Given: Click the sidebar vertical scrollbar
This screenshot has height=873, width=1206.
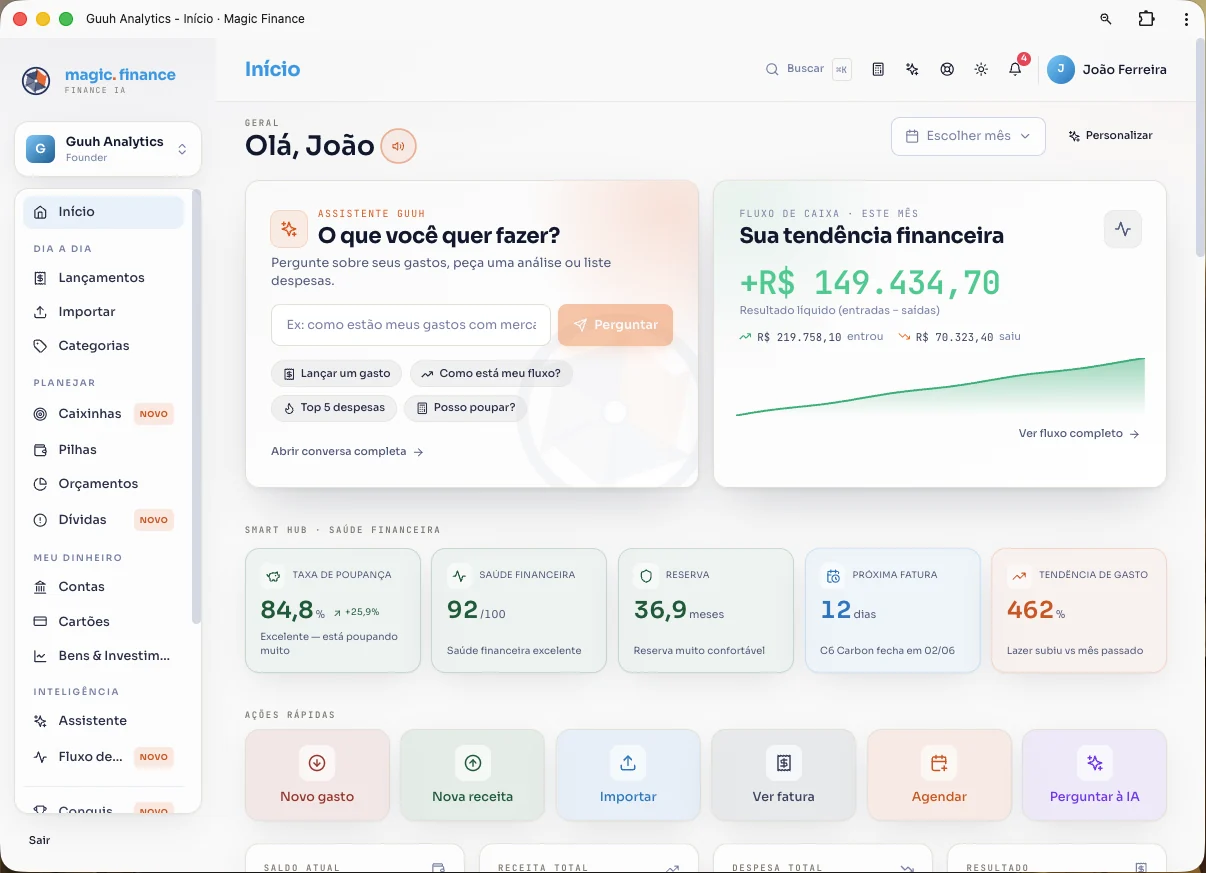Looking at the screenshot, I should click(x=197, y=407).
